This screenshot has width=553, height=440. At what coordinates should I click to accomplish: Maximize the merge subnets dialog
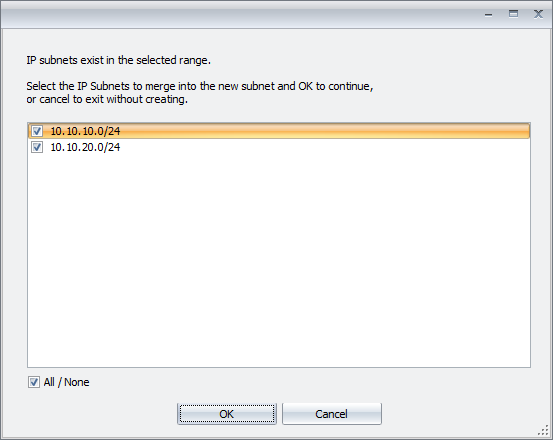click(x=513, y=14)
